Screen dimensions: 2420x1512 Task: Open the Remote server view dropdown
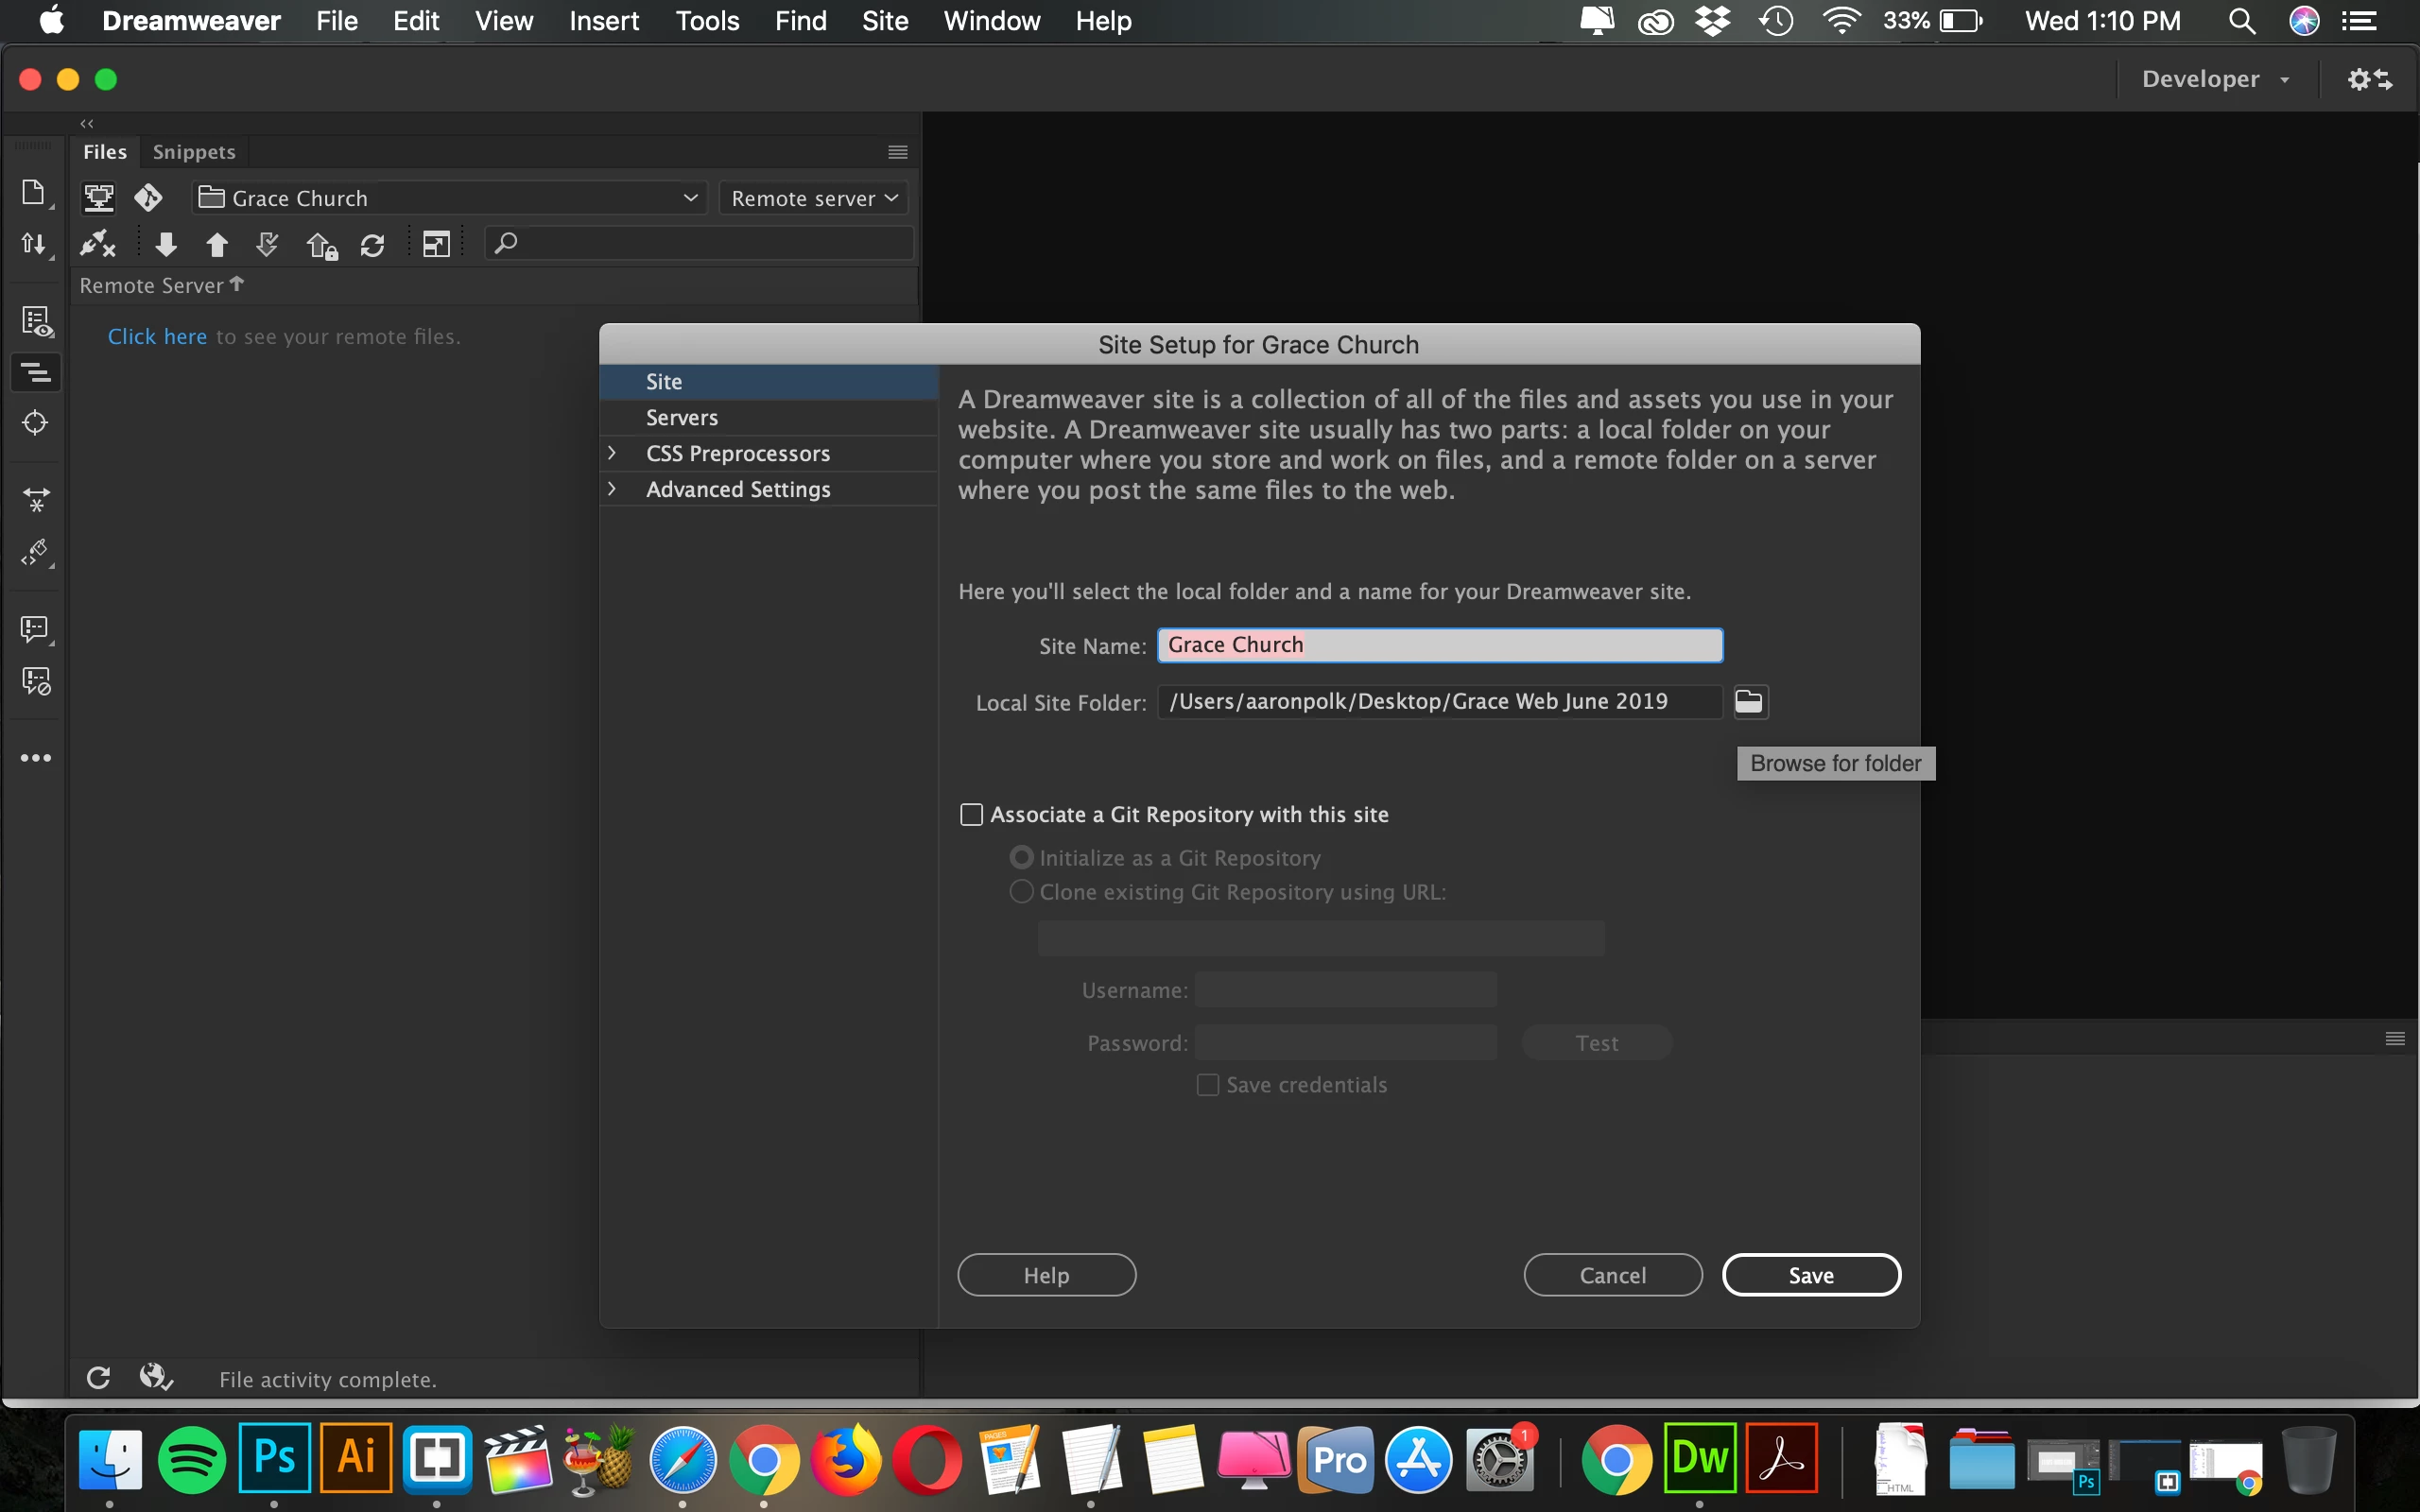tap(813, 198)
